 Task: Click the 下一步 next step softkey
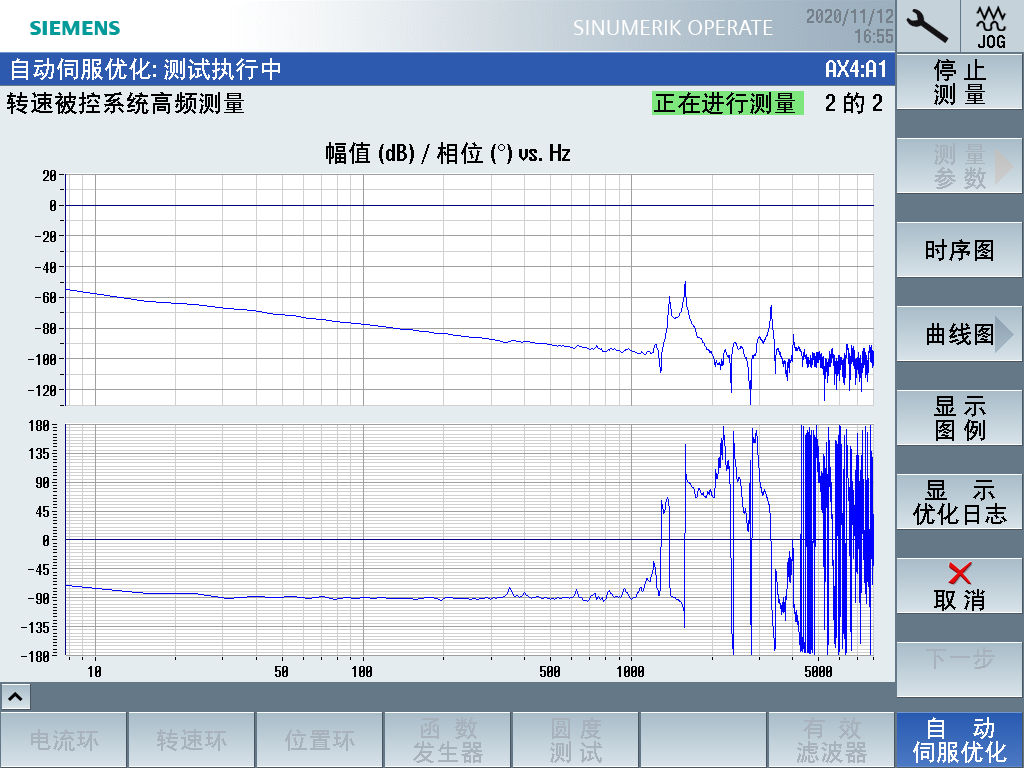pos(960,658)
